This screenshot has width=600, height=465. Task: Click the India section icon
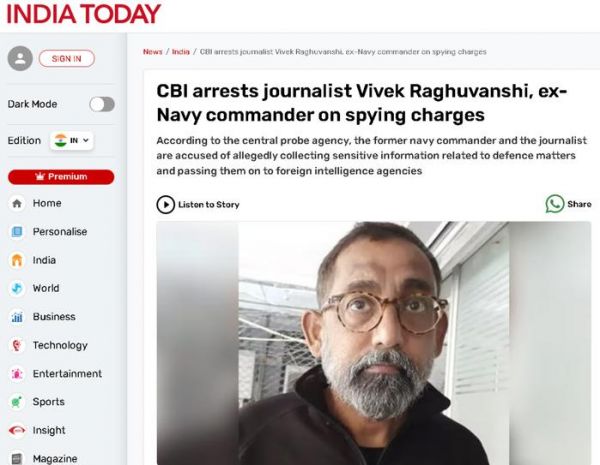[x=17, y=260]
